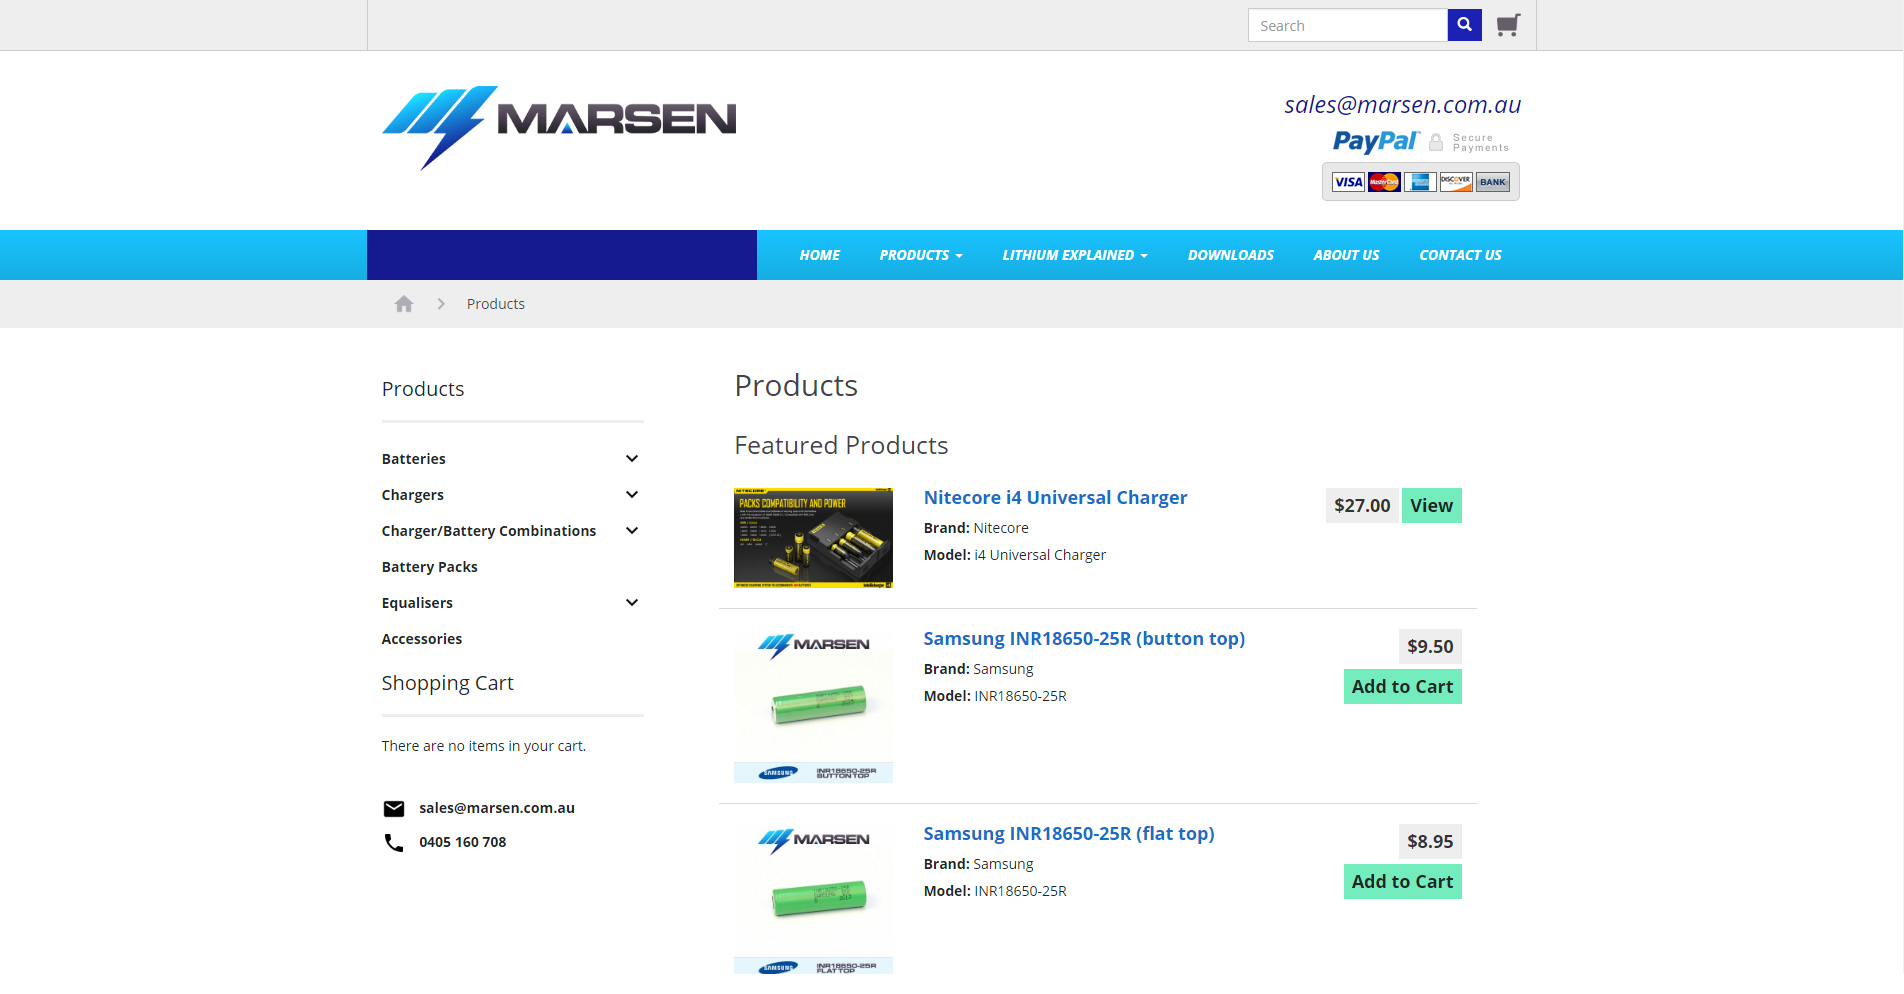
Task: Click the home icon in the breadcrumb
Action: 404,303
